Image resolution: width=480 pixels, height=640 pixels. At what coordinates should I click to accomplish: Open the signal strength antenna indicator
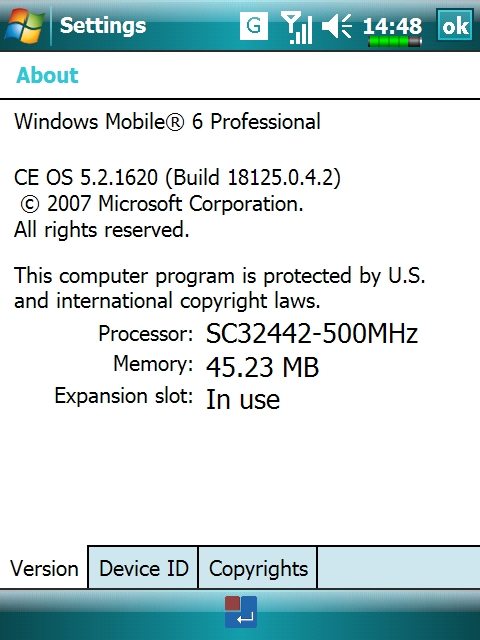coord(297,27)
